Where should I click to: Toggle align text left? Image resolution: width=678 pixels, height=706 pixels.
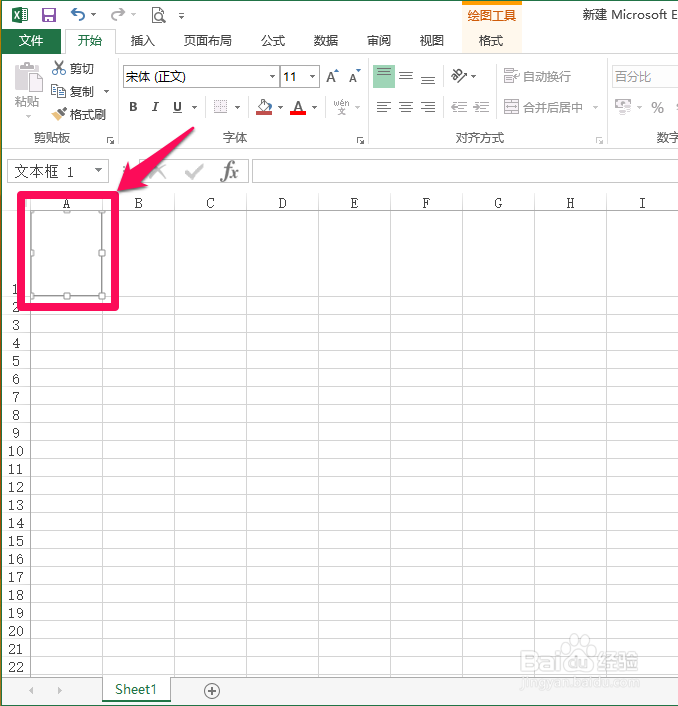coord(384,107)
